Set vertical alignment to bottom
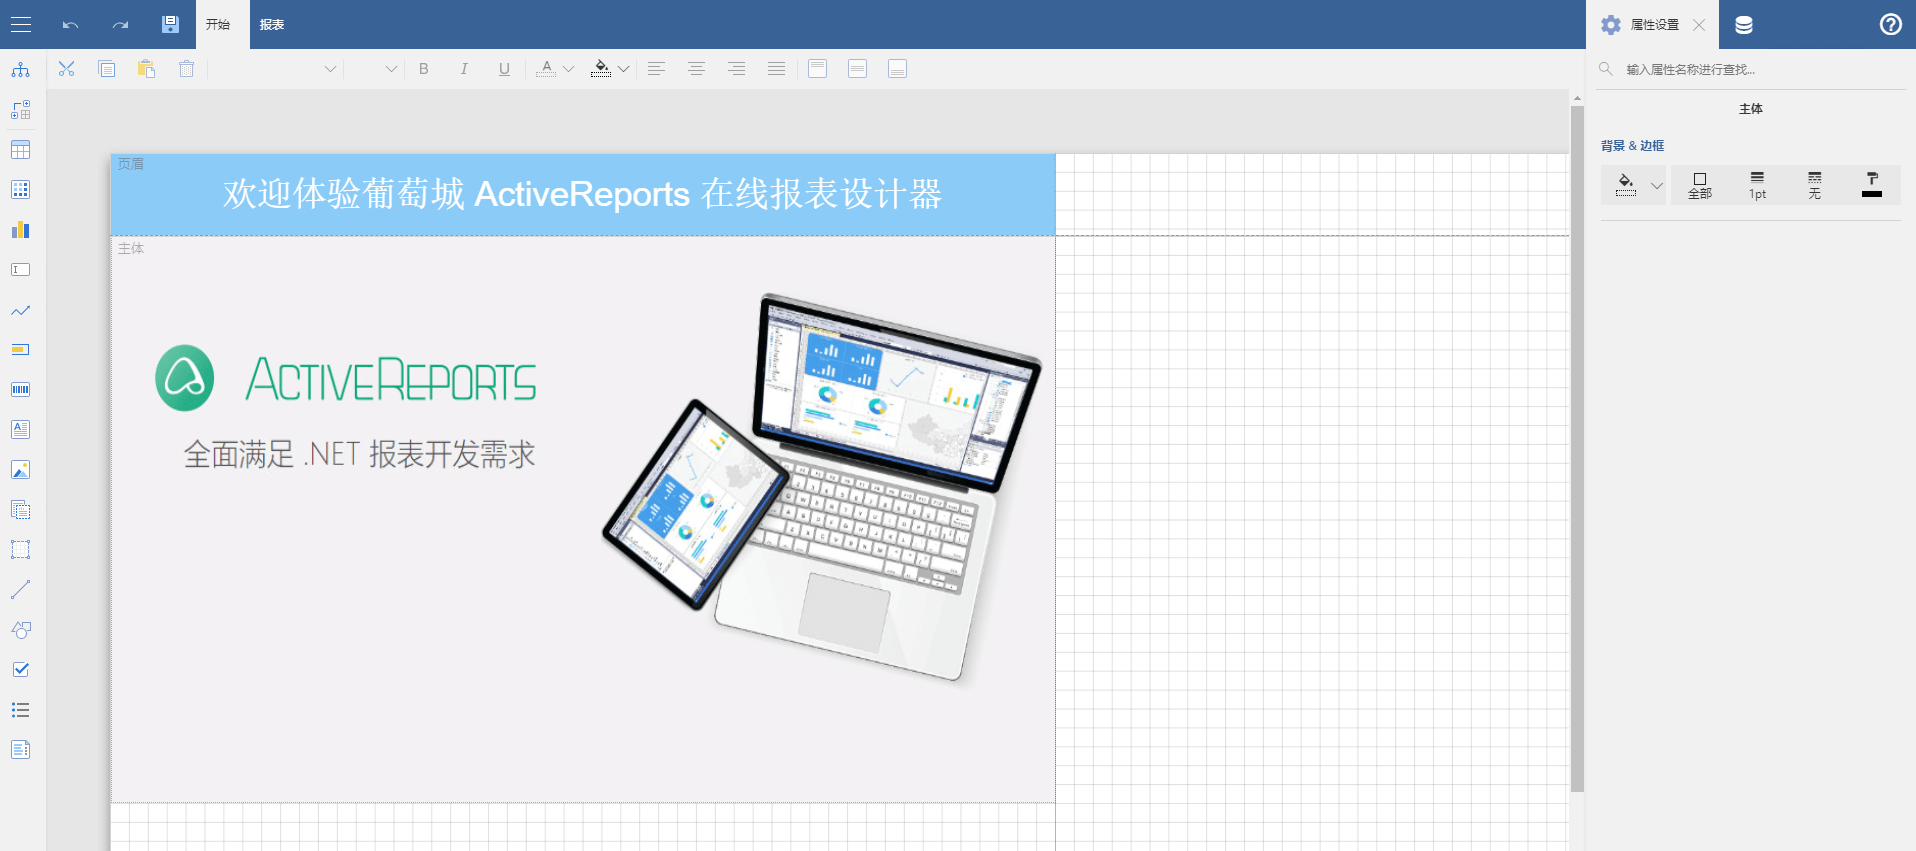Image resolution: width=1916 pixels, height=851 pixels. (898, 69)
